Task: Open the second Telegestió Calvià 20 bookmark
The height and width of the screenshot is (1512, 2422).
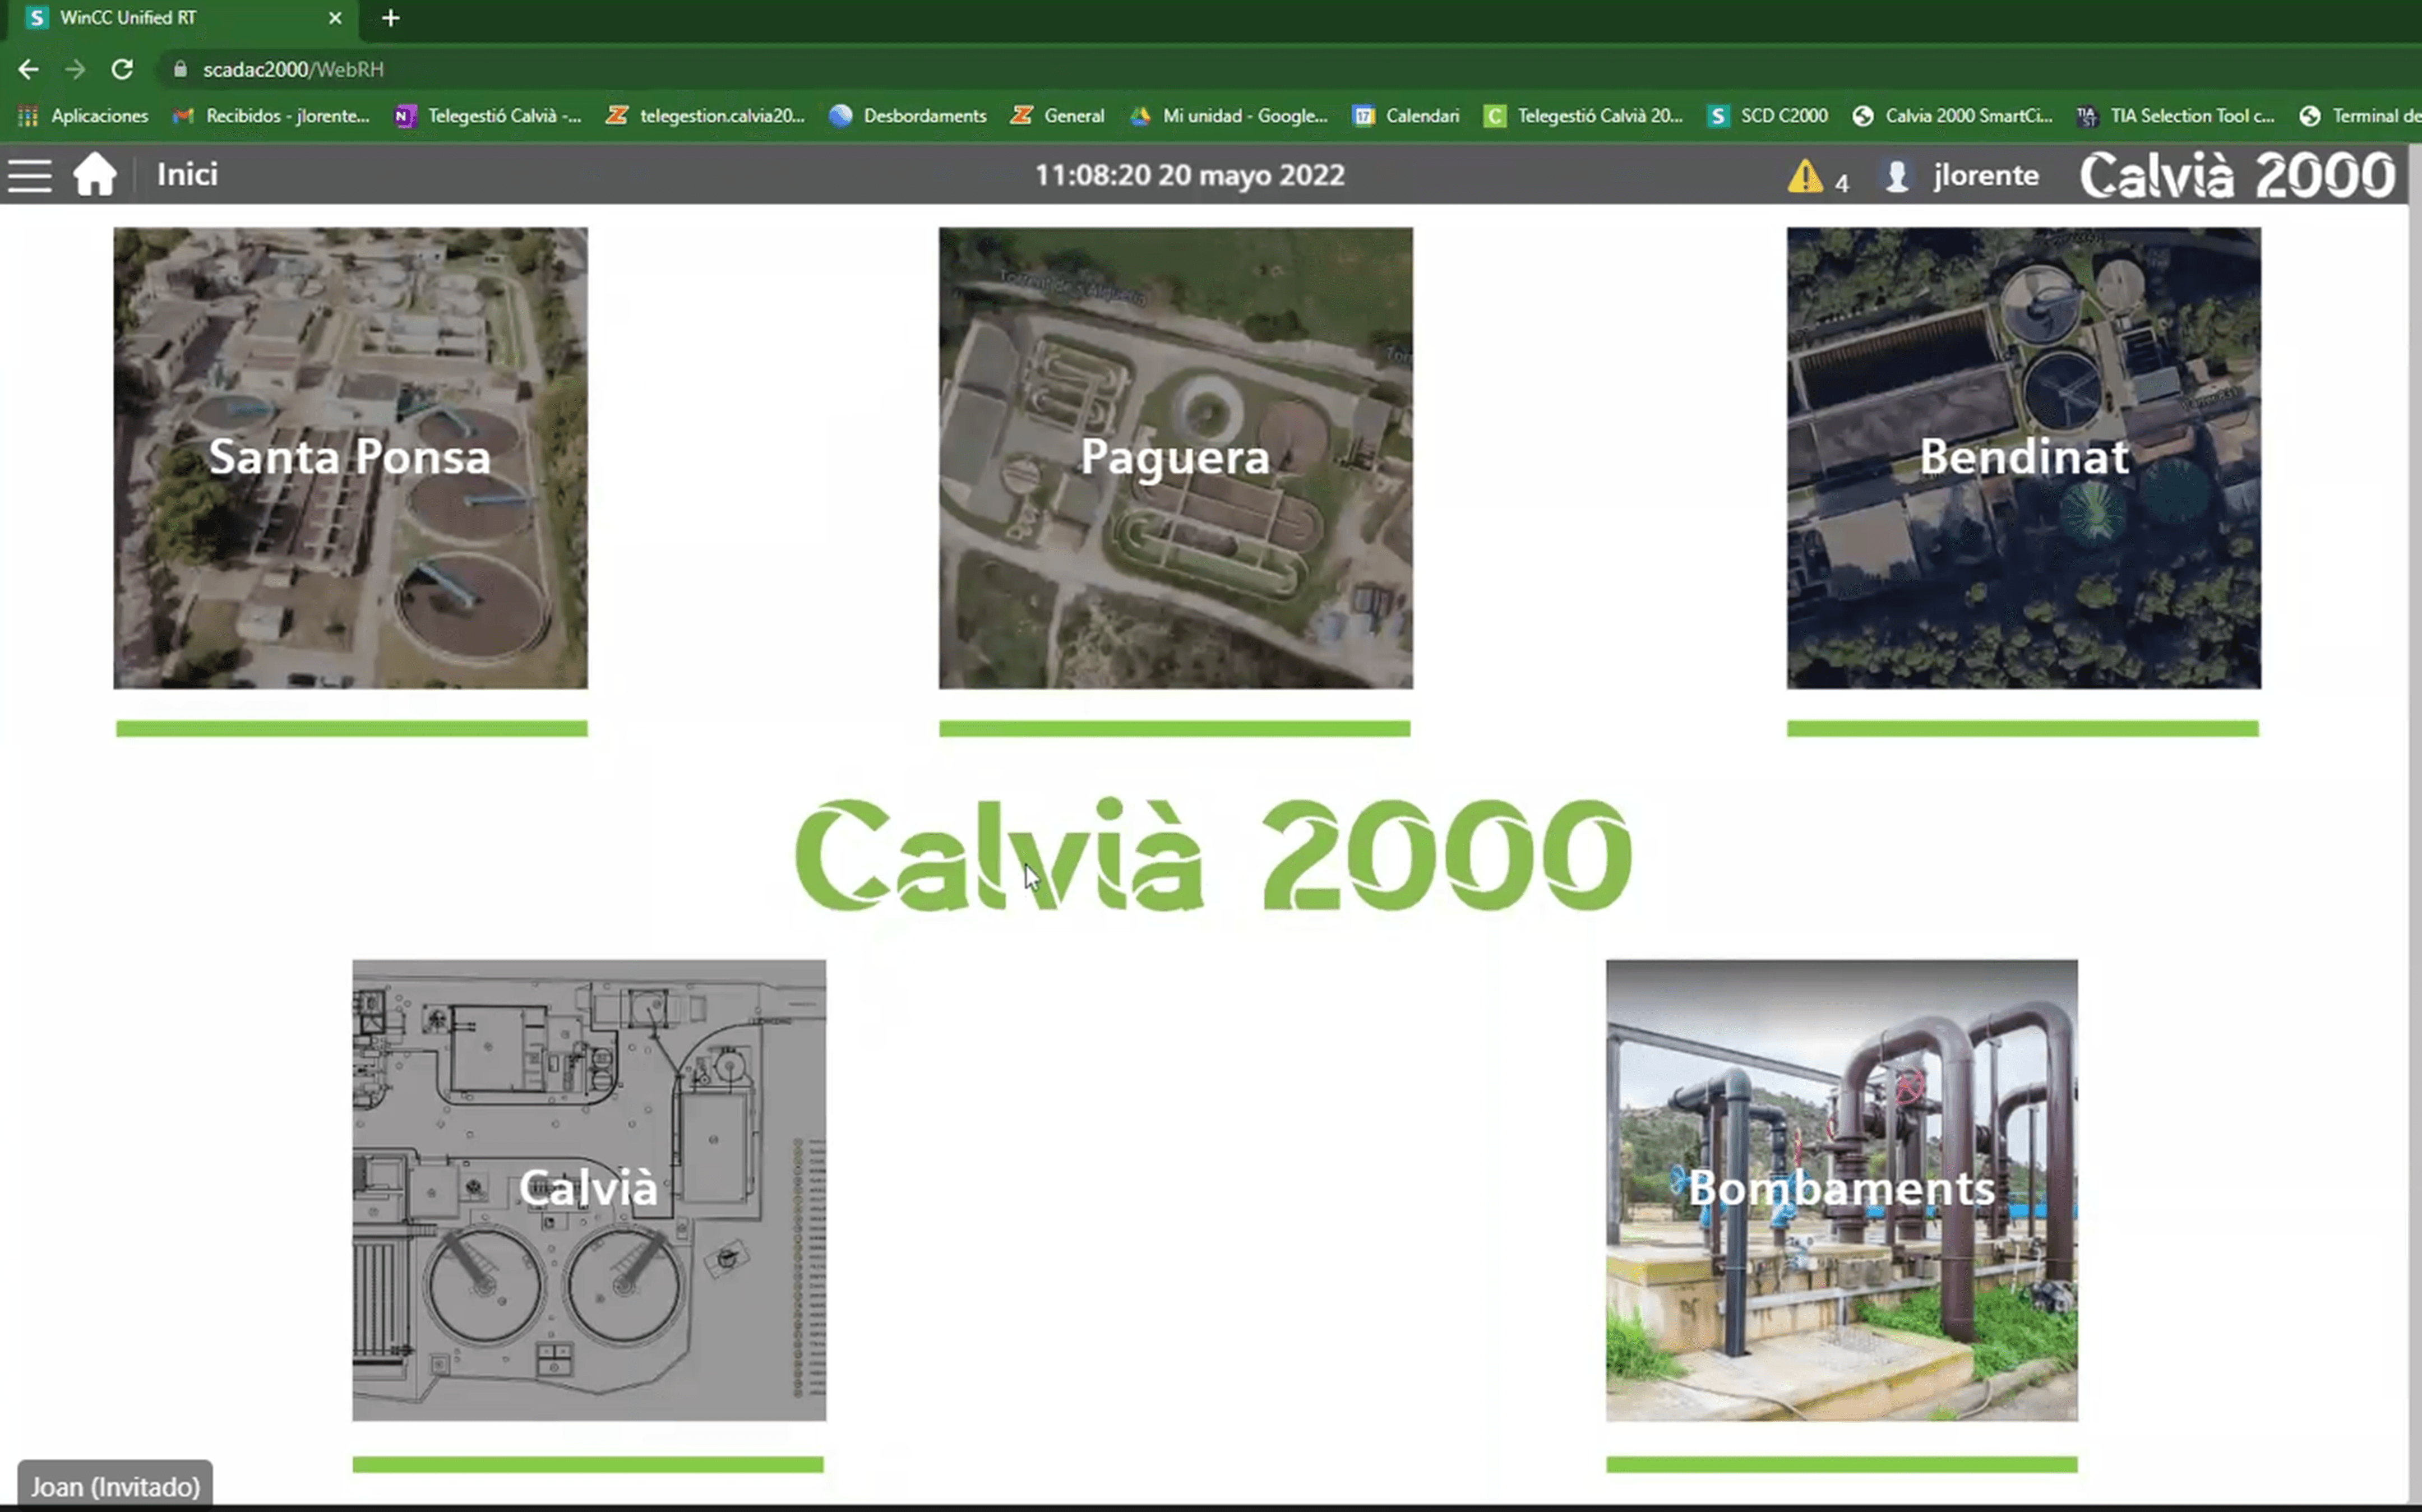Action: coord(1583,116)
